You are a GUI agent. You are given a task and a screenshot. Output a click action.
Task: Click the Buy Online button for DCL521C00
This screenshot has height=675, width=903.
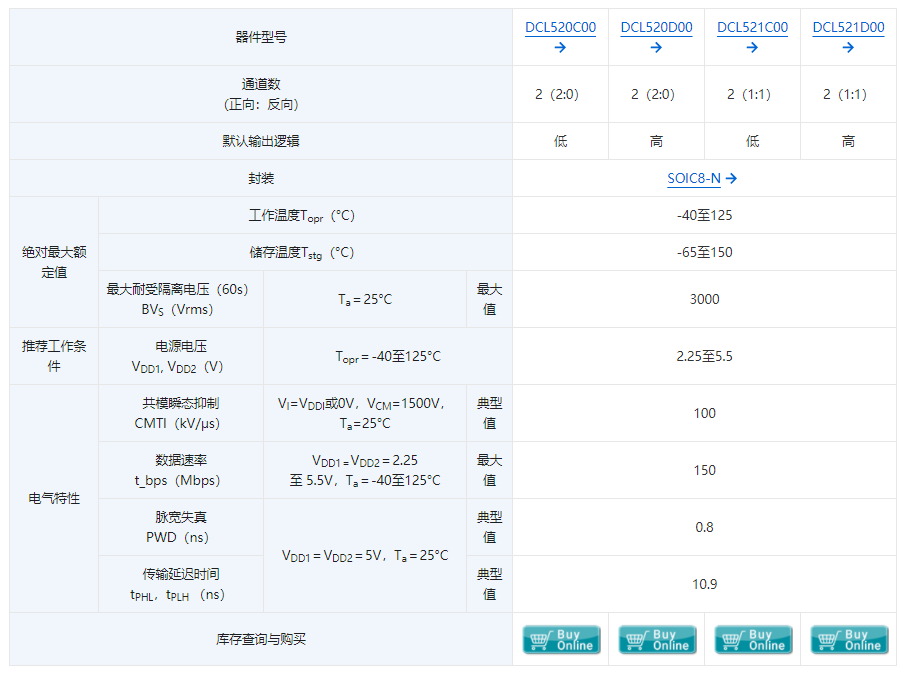[753, 639]
